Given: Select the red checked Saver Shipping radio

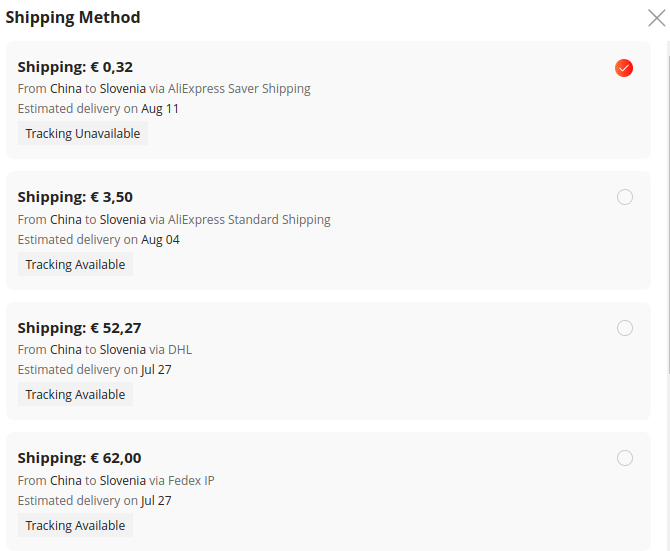Looking at the screenshot, I should point(624,68).
